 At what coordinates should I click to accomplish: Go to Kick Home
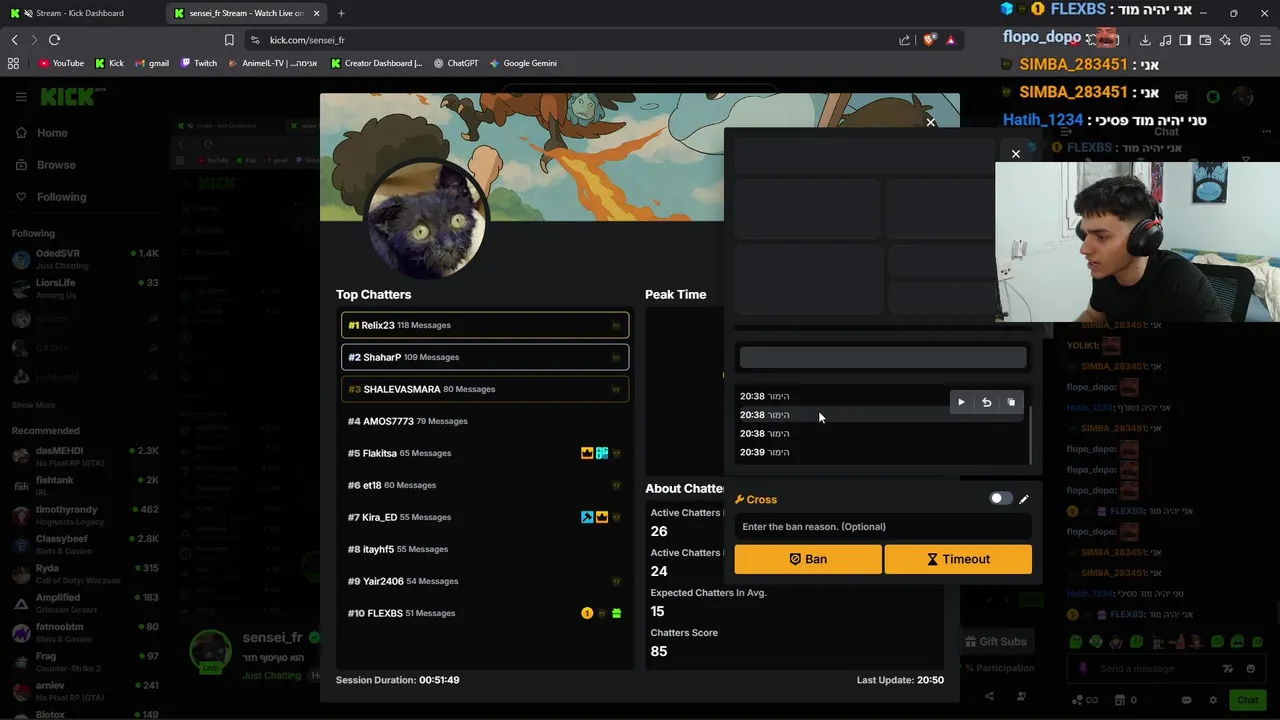(x=42, y=133)
